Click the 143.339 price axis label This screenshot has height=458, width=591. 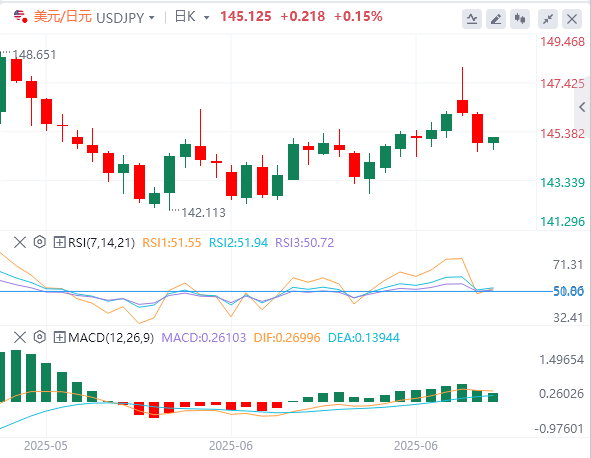click(x=562, y=183)
